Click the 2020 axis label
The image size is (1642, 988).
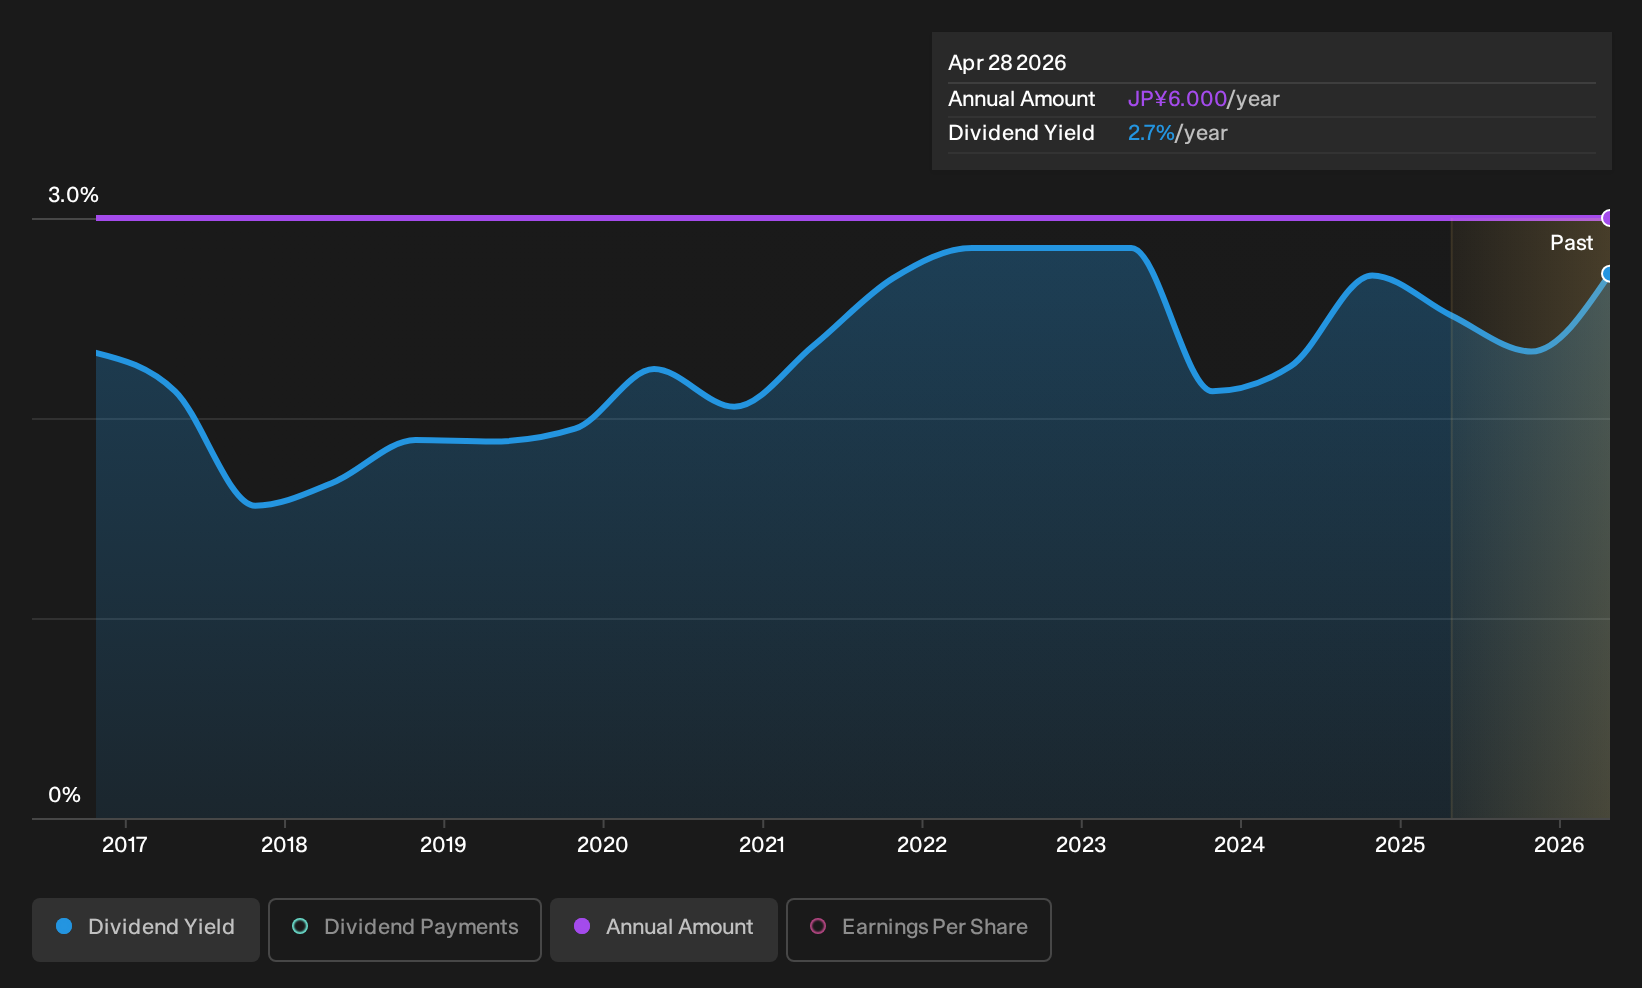coord(603,845)
